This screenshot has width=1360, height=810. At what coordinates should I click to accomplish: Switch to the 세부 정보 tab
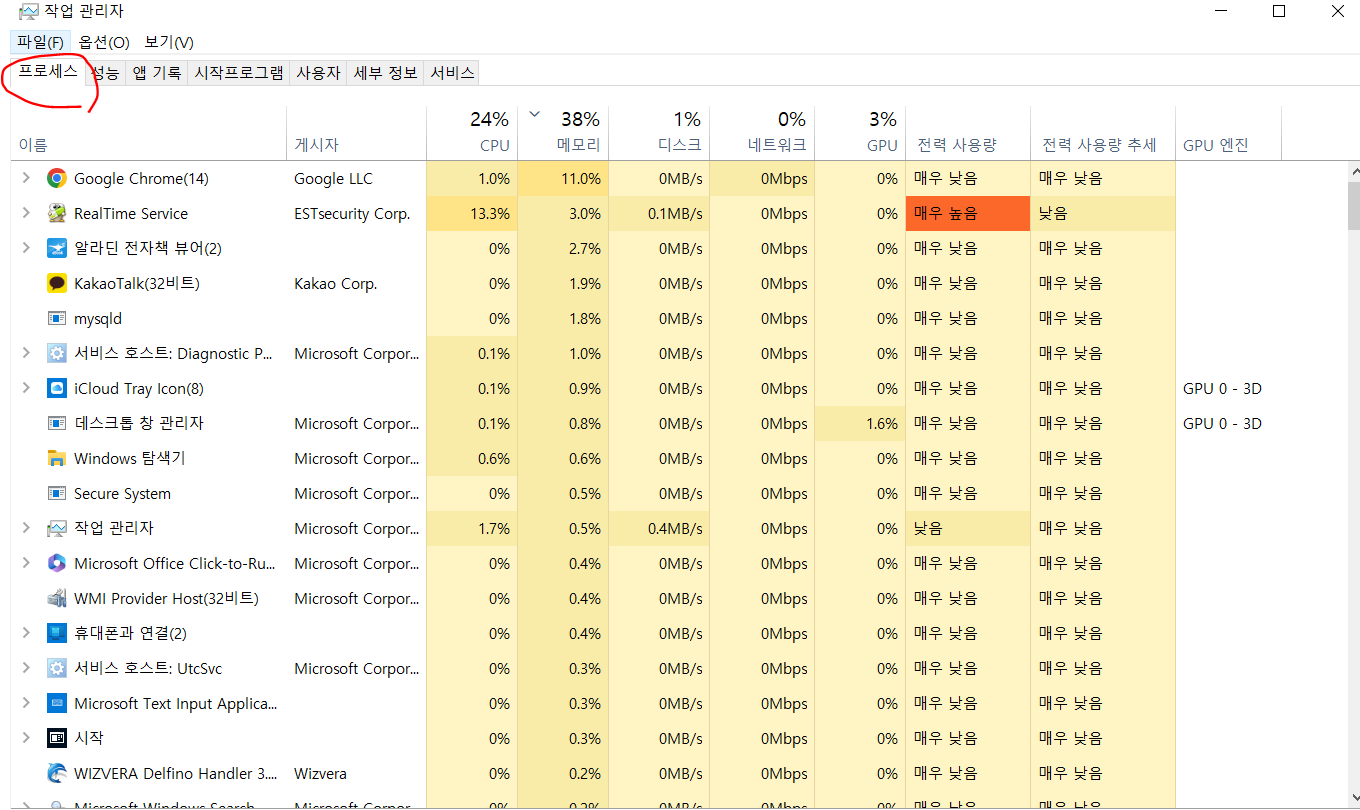[385, 73]
